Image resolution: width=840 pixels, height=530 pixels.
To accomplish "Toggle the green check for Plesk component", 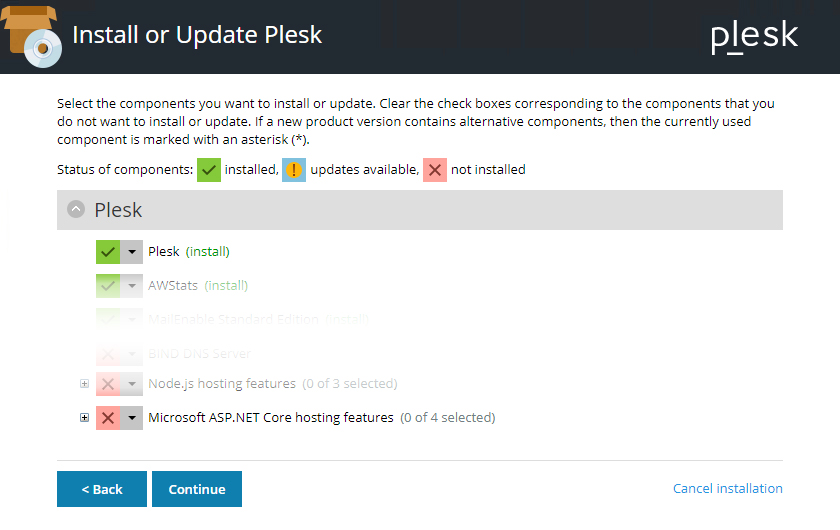I will pos(108,252).
